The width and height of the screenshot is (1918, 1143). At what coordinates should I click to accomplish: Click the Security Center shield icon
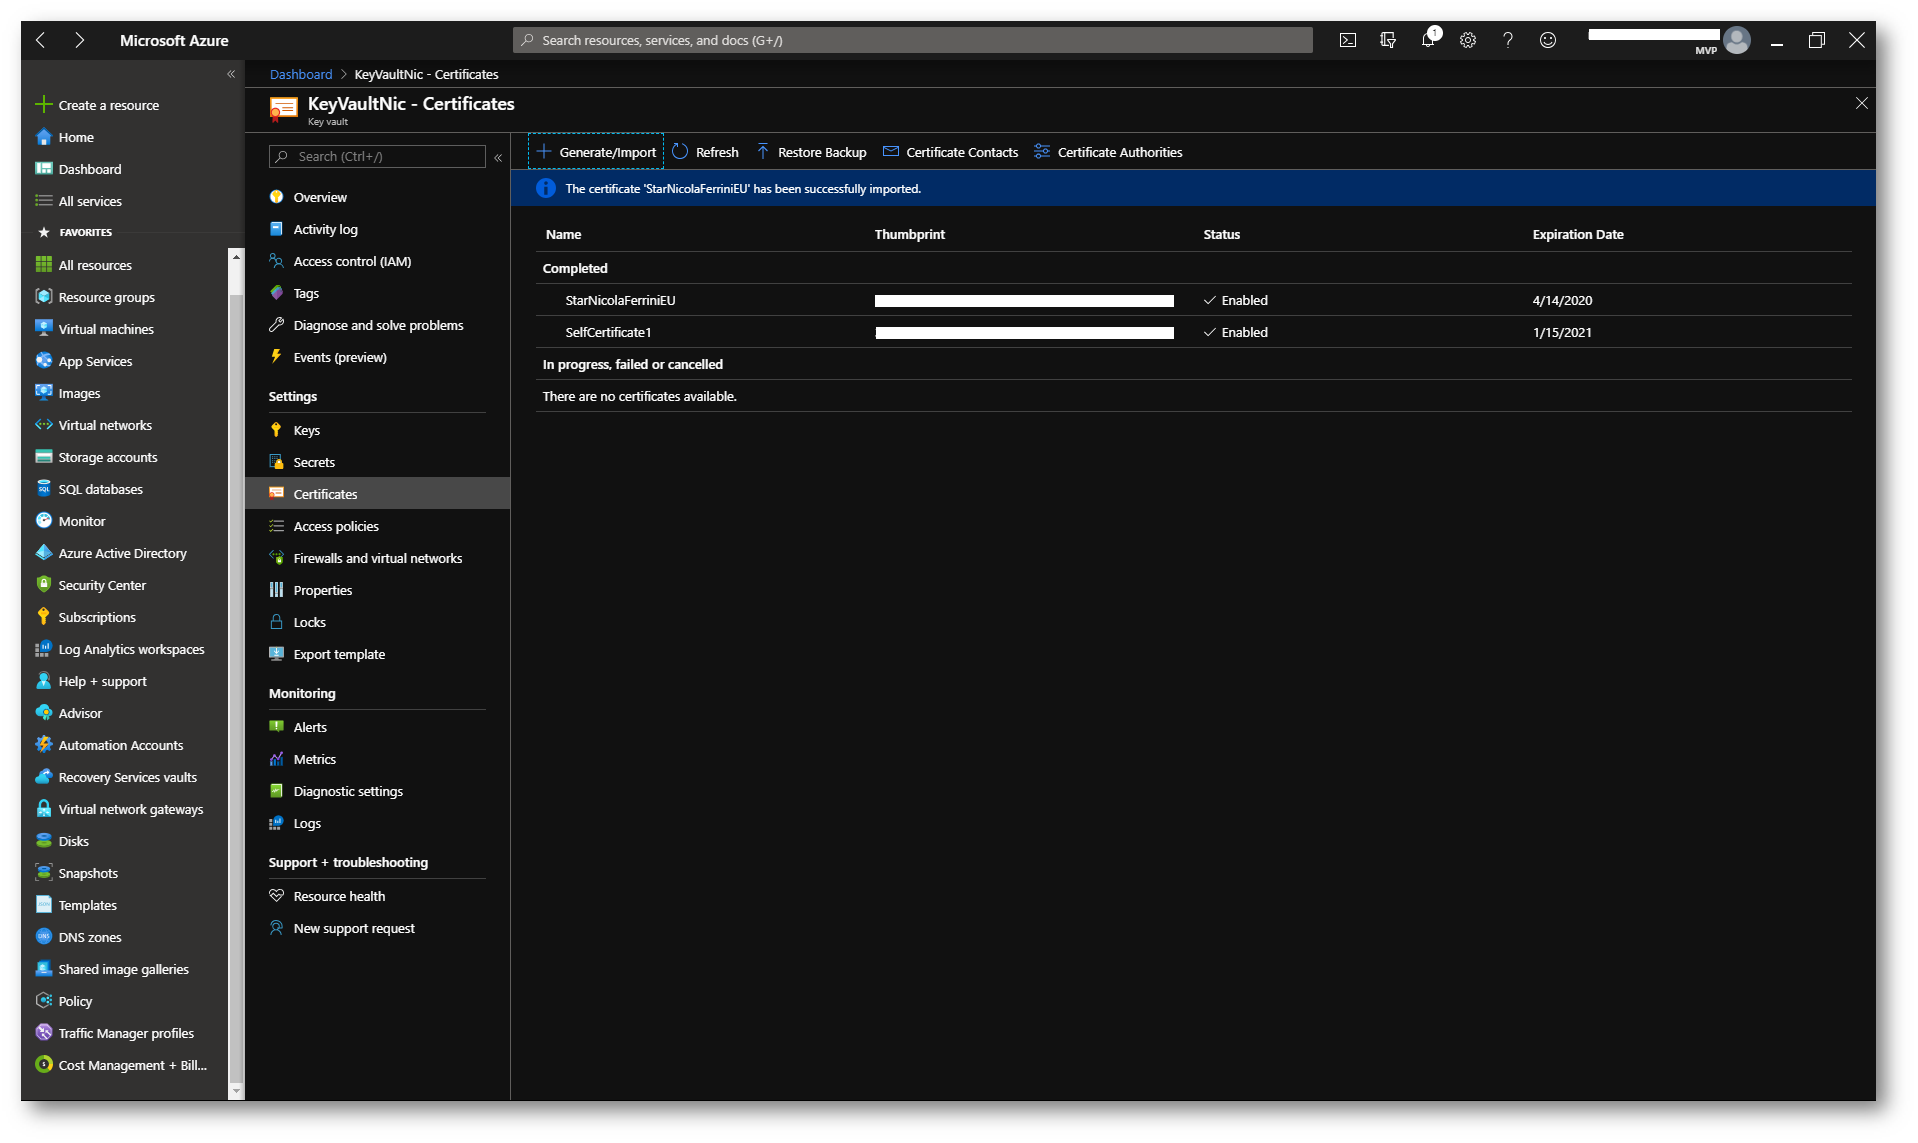pos(43,584)
